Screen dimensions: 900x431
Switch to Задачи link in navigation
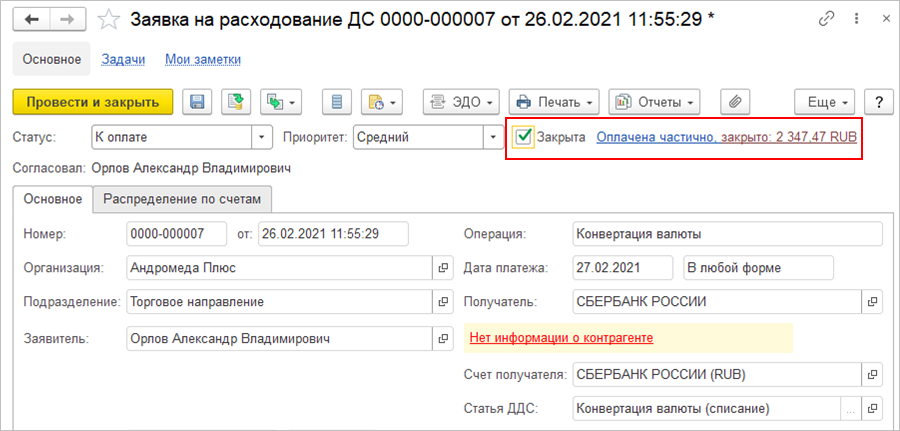click(x=123, y=59)
